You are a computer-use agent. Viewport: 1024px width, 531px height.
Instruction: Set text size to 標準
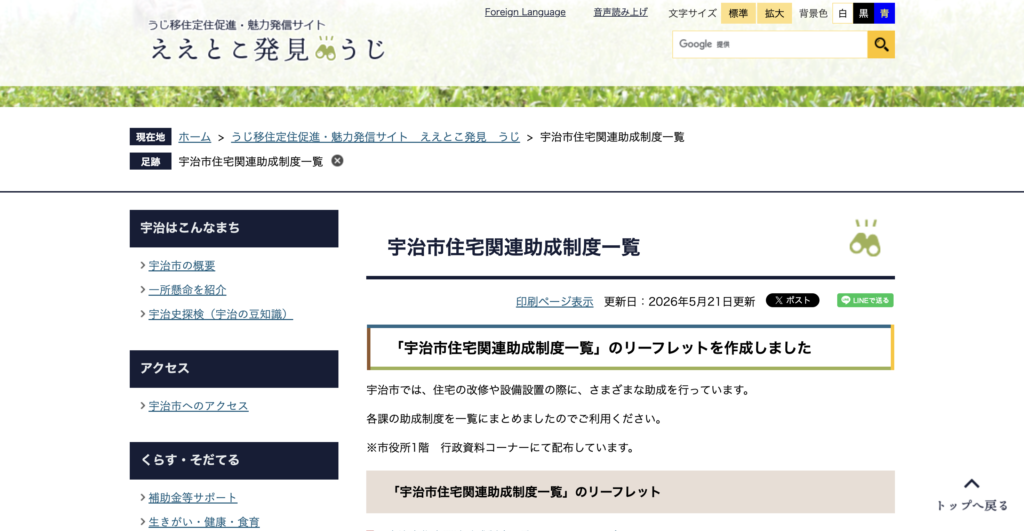(738, 13)
